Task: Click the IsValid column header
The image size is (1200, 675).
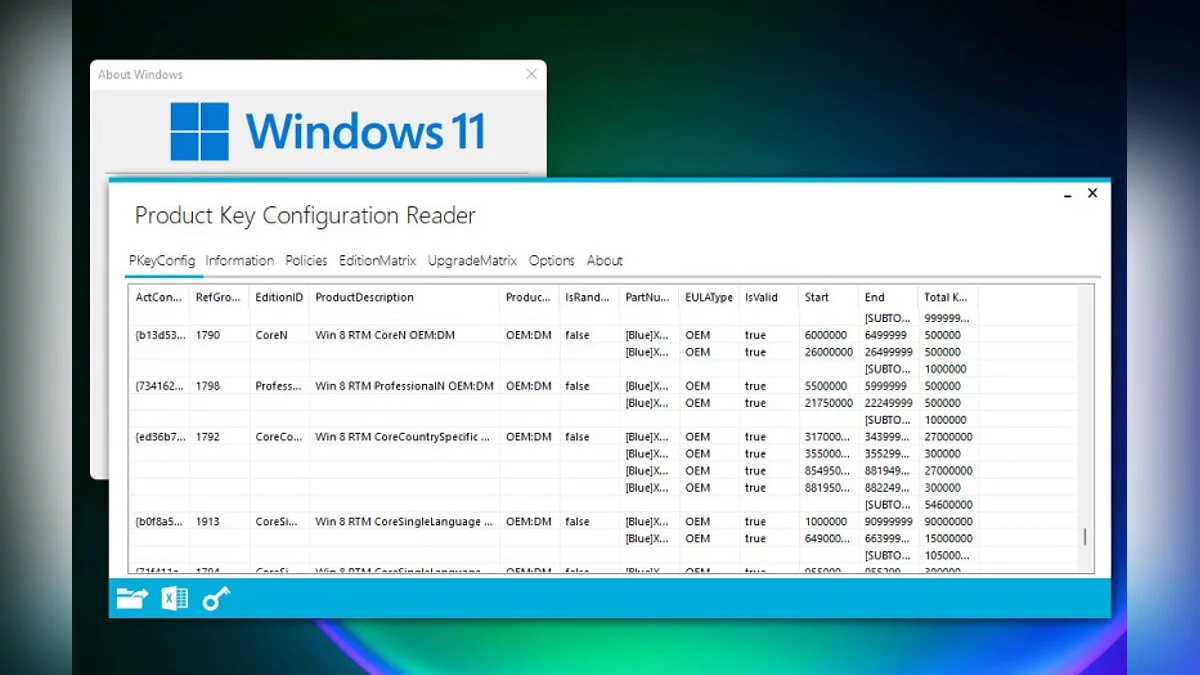Action: [769, 297]
